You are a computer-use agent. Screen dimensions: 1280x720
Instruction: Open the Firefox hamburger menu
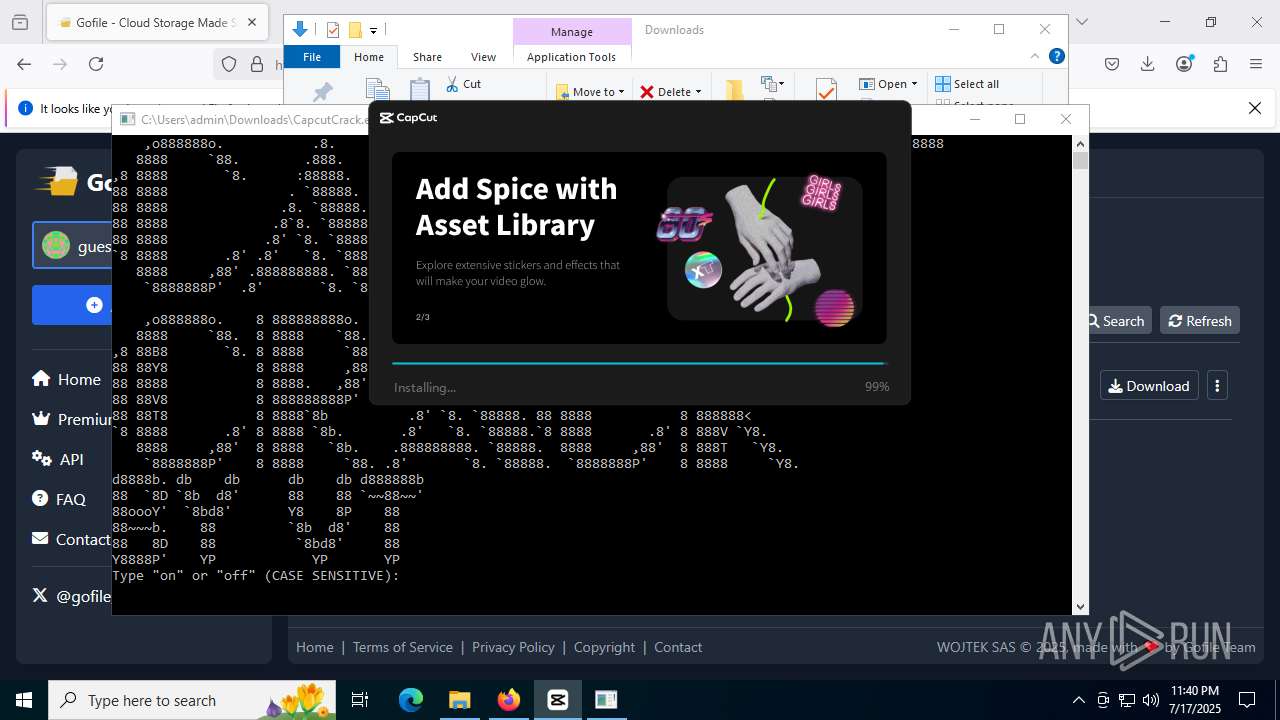click(1256, 64)
